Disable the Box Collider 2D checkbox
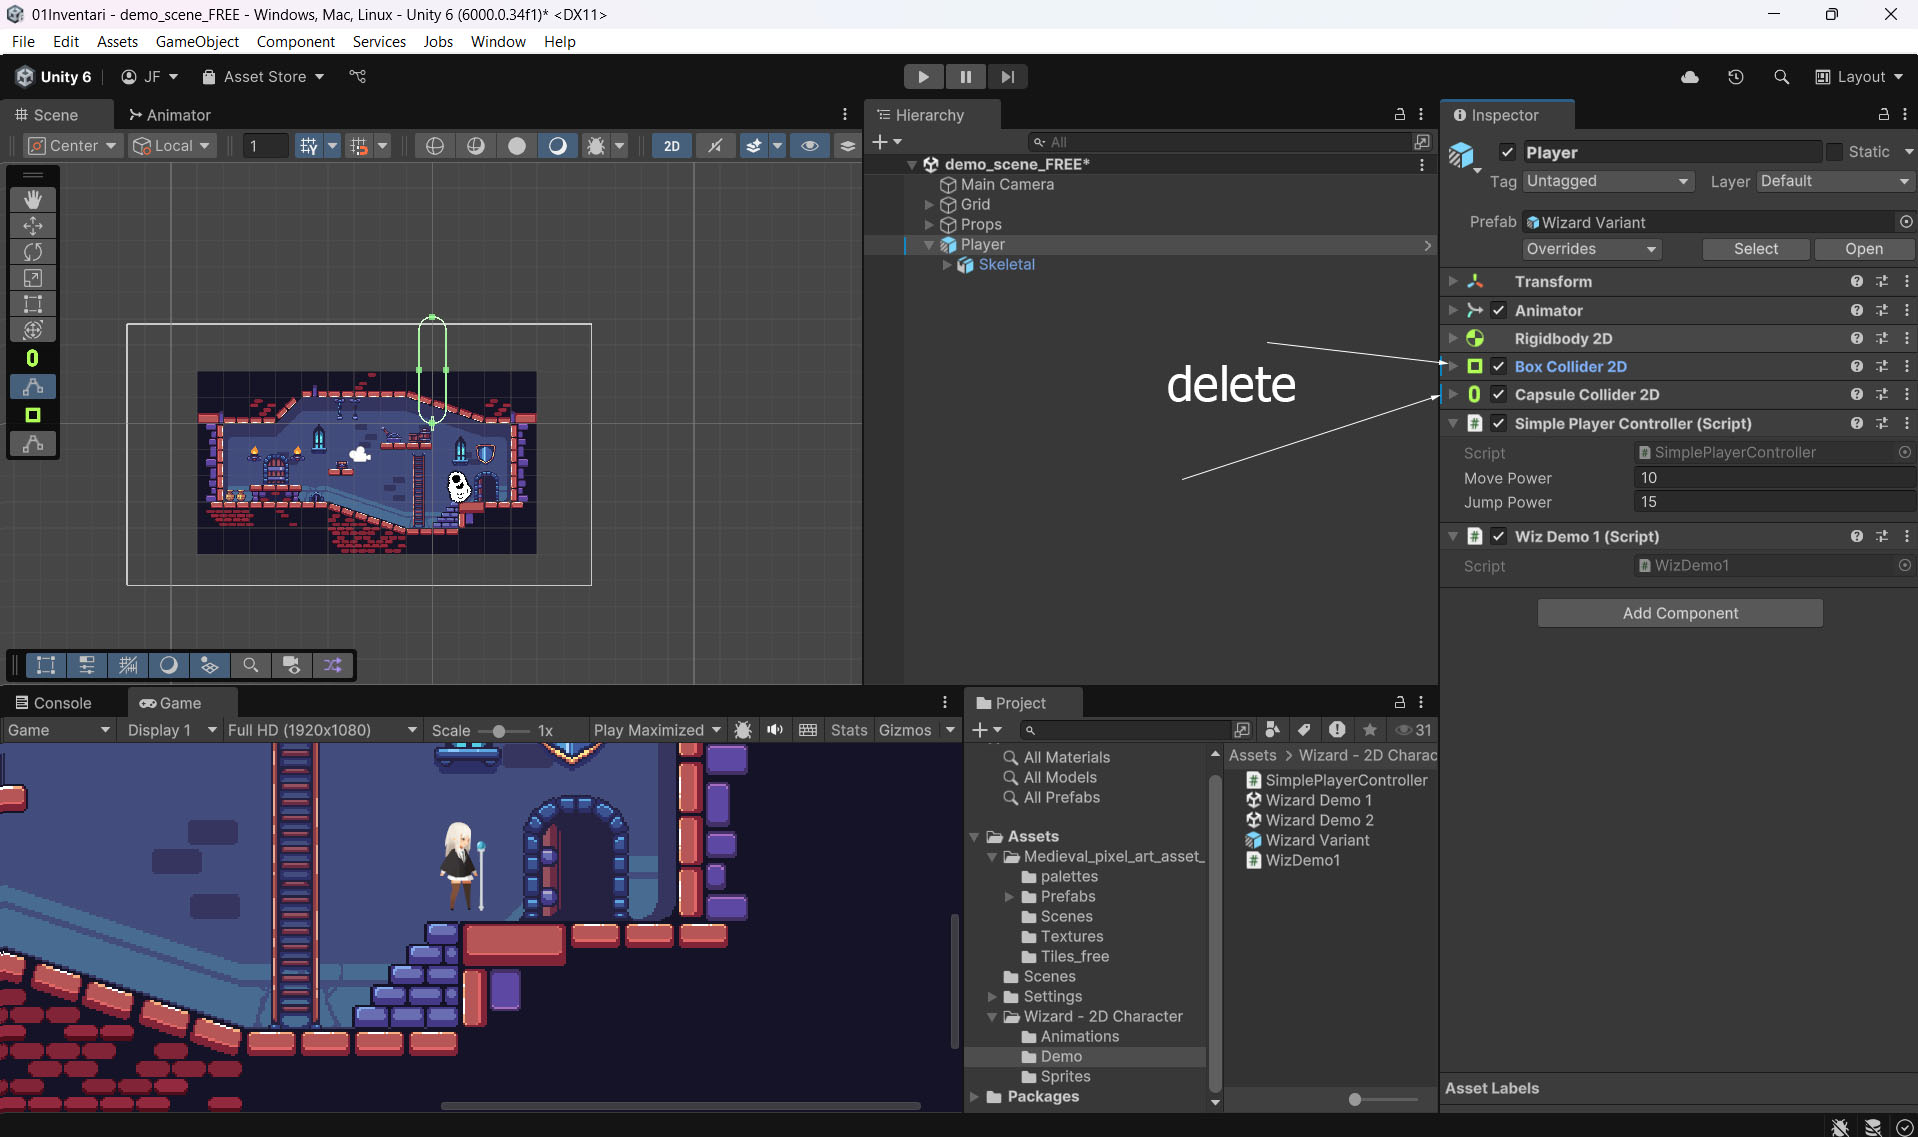 (1498, 366)
